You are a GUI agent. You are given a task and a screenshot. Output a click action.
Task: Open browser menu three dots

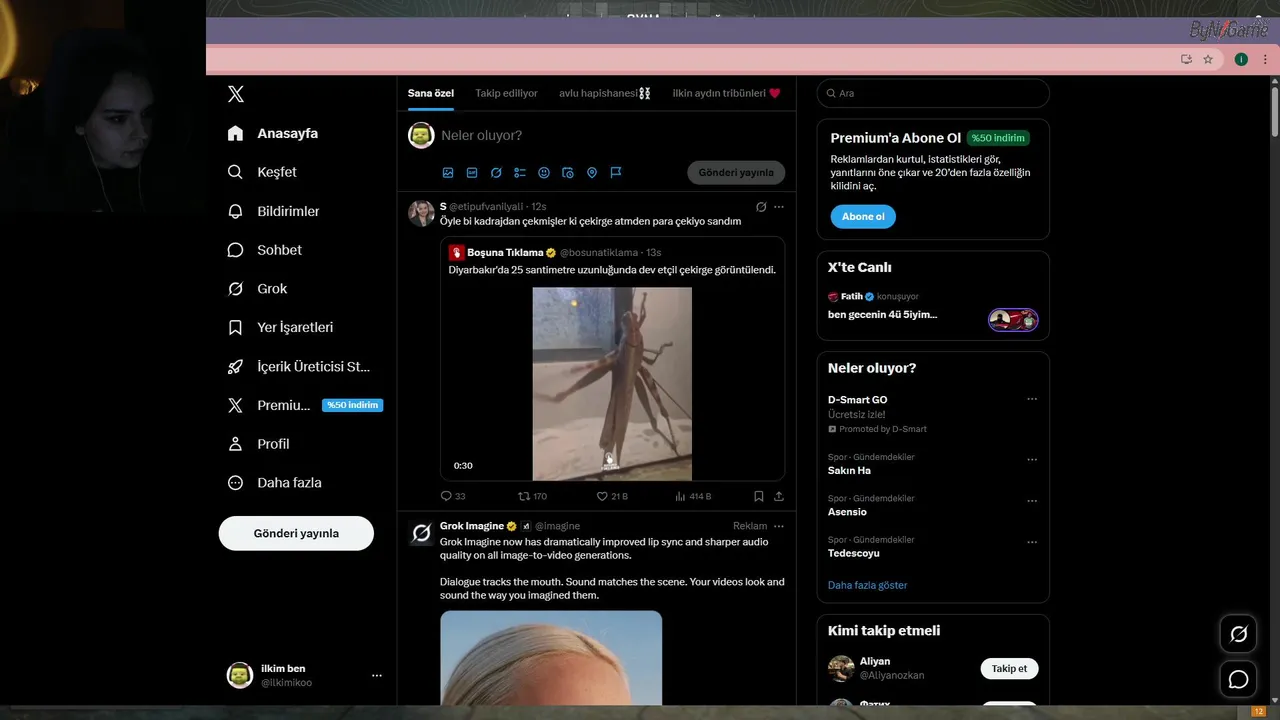pos(1264,59)
